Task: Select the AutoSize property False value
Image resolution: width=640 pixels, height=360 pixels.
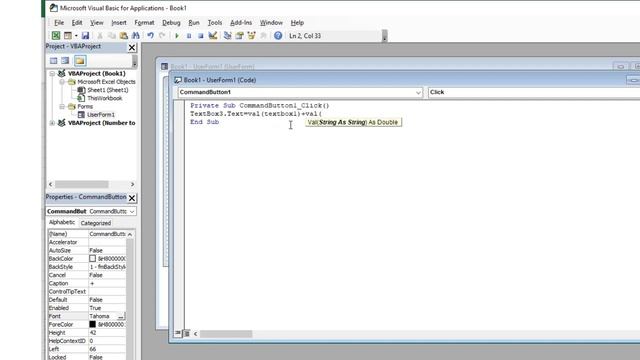Action: (x=107, y=251)
